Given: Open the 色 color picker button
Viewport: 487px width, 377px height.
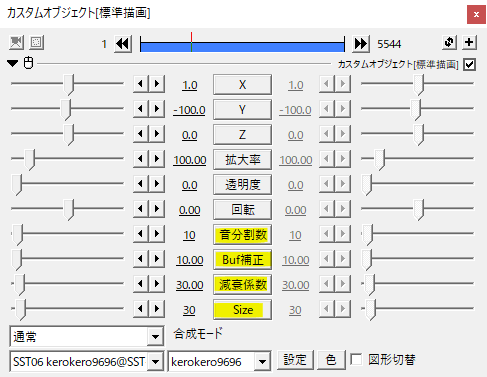Looking at the screenshot, I should (331, 360).
